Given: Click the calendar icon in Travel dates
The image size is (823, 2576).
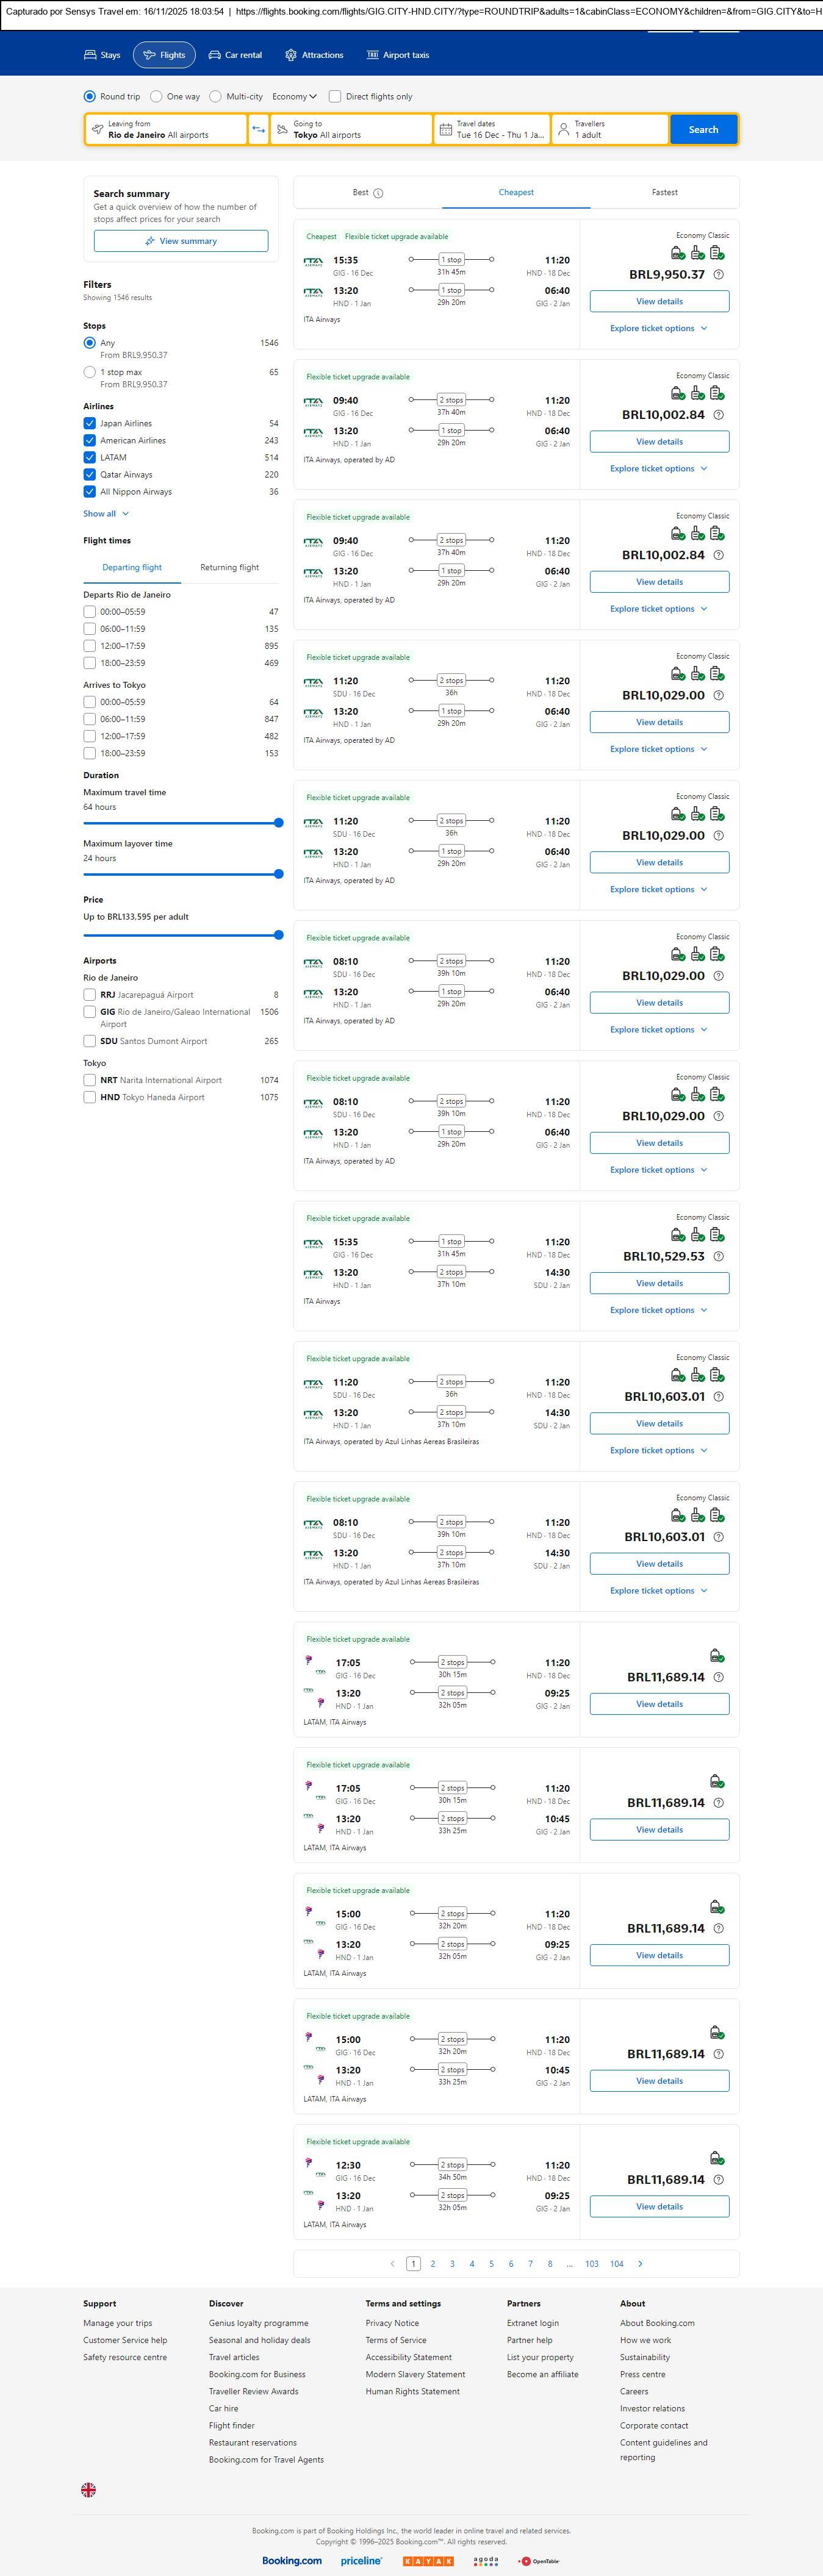Looking at the screenshot, I should (446, 130).
